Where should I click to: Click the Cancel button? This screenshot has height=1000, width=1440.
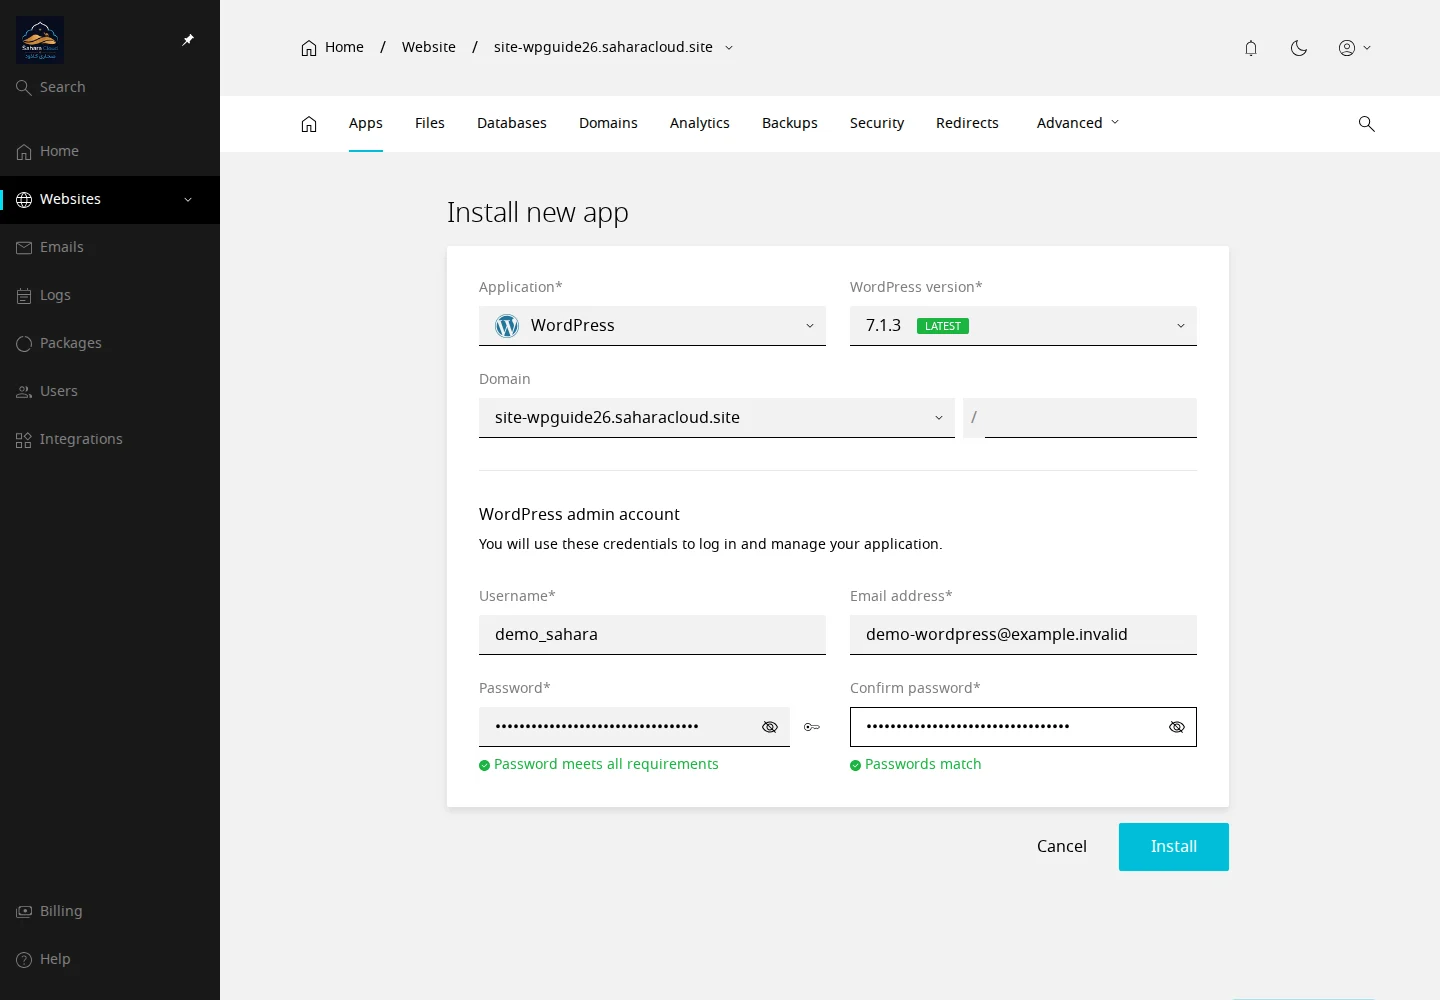pos(1062,847)
